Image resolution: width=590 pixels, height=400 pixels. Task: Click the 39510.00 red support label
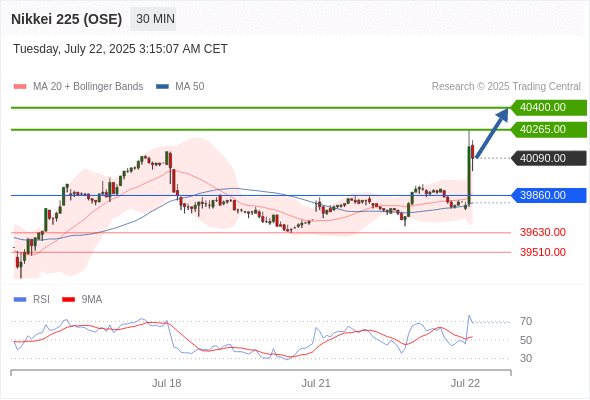coord(543,252)
